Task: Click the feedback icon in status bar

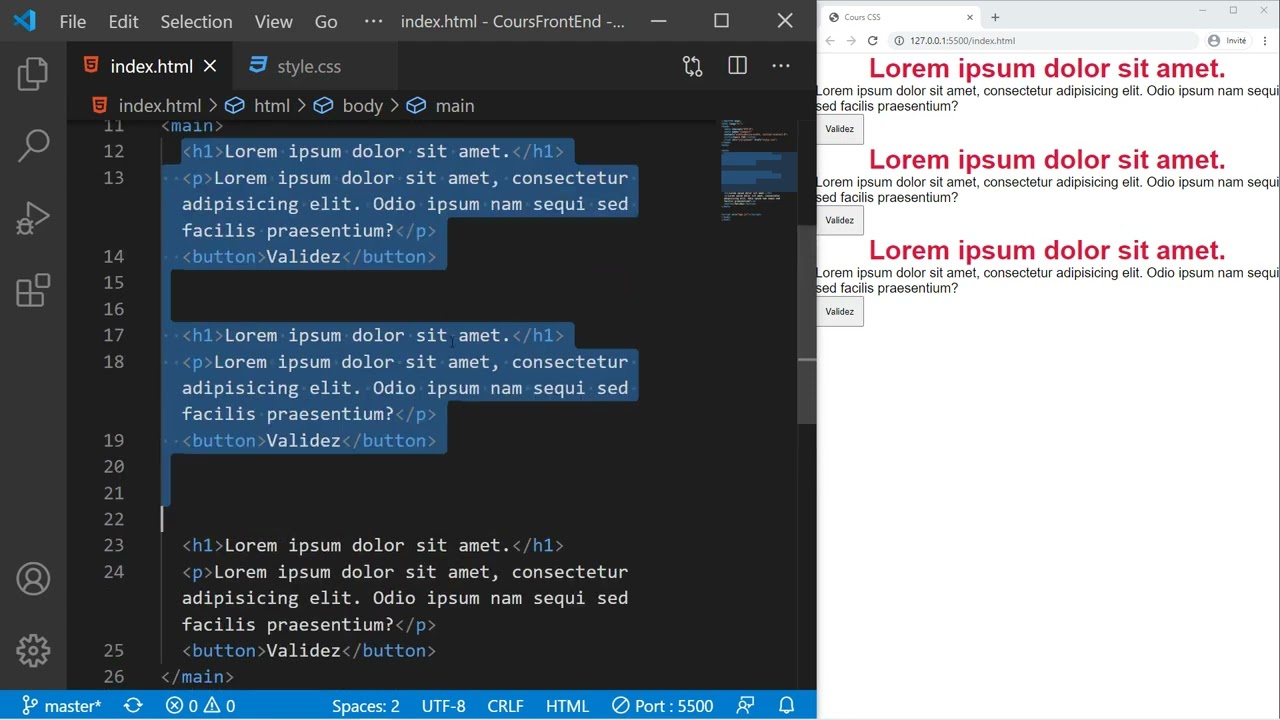Action: 745,706
